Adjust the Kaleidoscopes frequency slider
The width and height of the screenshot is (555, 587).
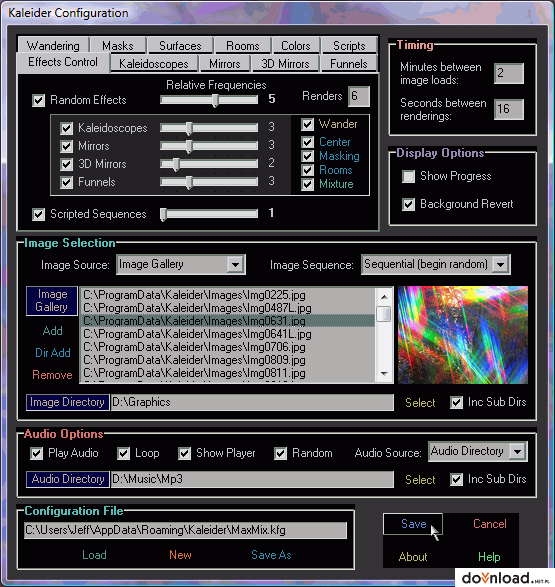[209, 128]
